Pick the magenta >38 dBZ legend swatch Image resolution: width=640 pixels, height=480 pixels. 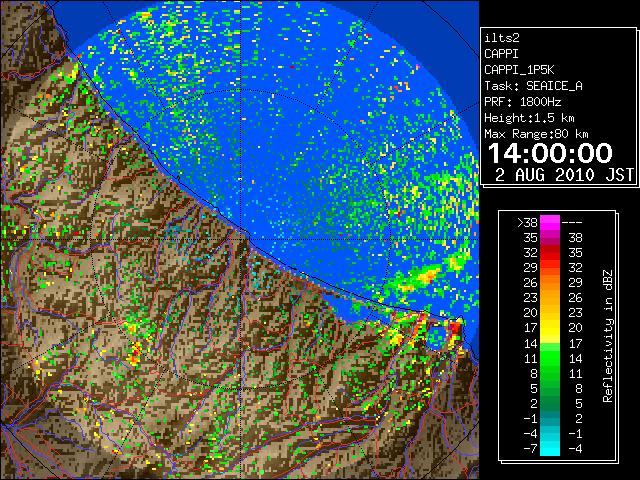550,222
